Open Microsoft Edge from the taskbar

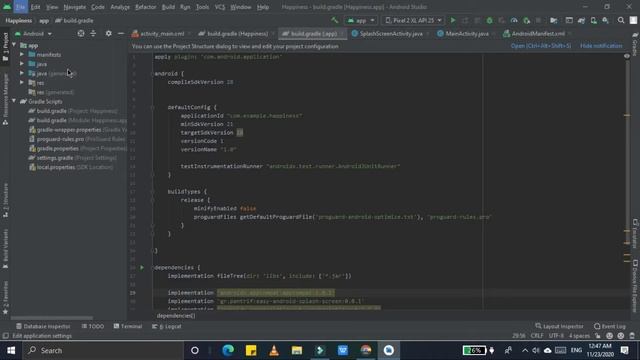(228, 350)
